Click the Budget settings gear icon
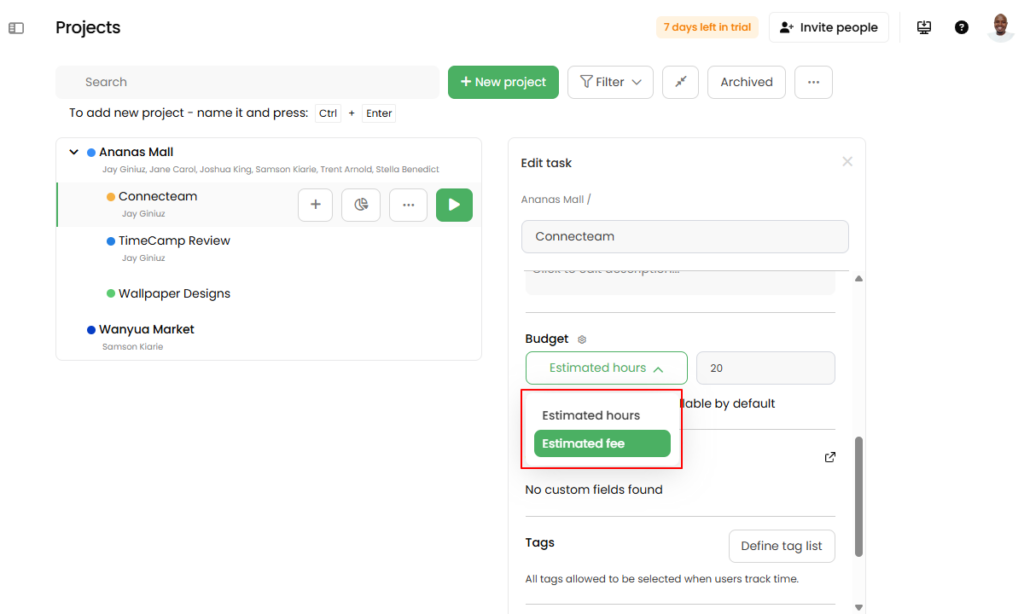This screenshot has height=614, width=1024. pos(582,339)
